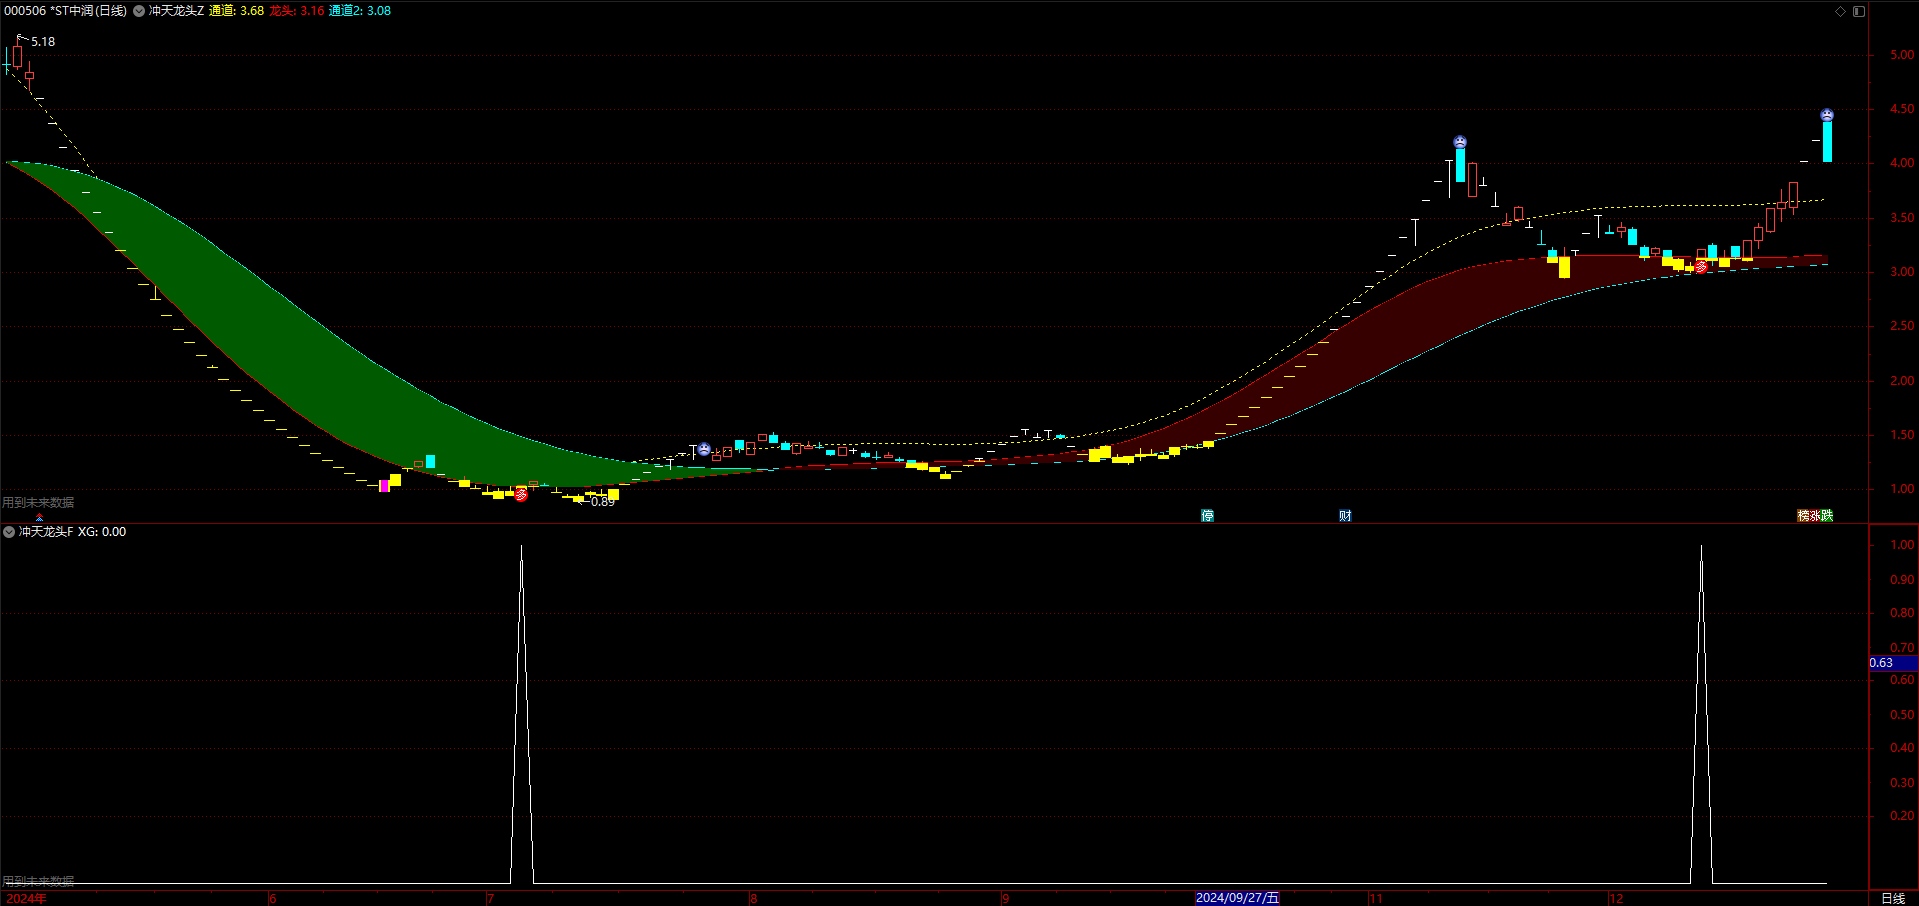Click the magenta candle near the June low

tap(384, 486)
